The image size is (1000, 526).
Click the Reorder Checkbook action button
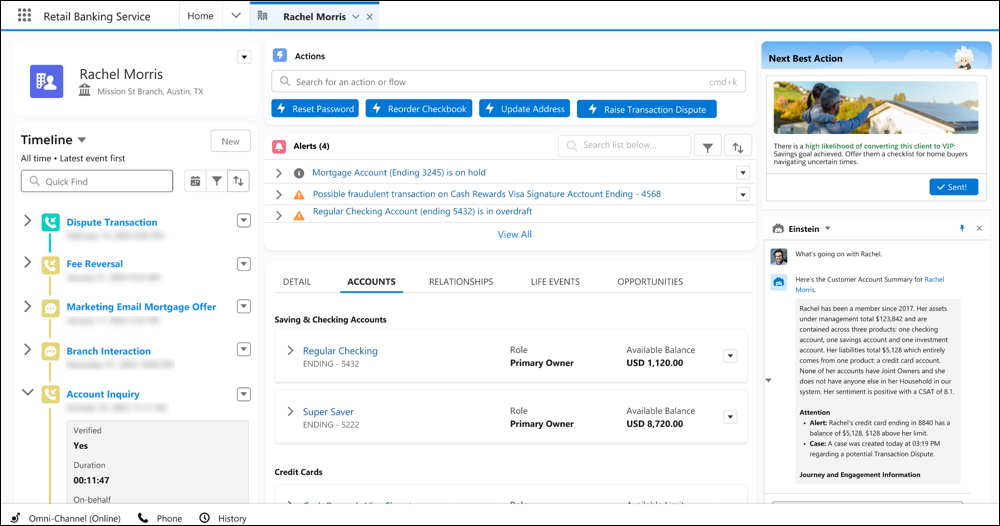[x=419, y=109]
